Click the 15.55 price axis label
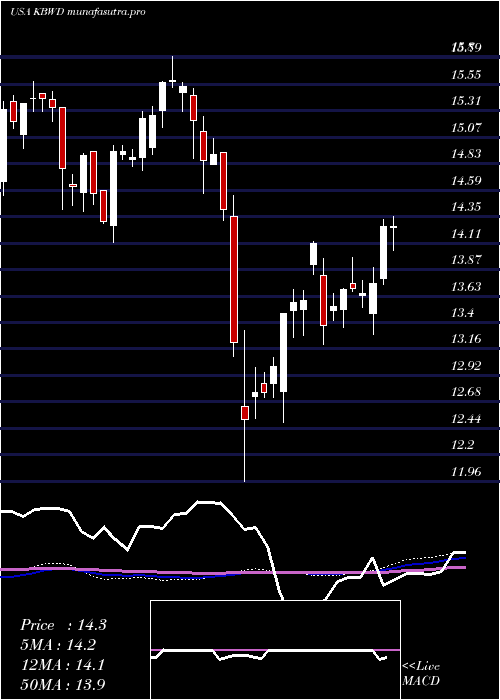The height and width of the screenshot is (700, 500). (466, 74)
